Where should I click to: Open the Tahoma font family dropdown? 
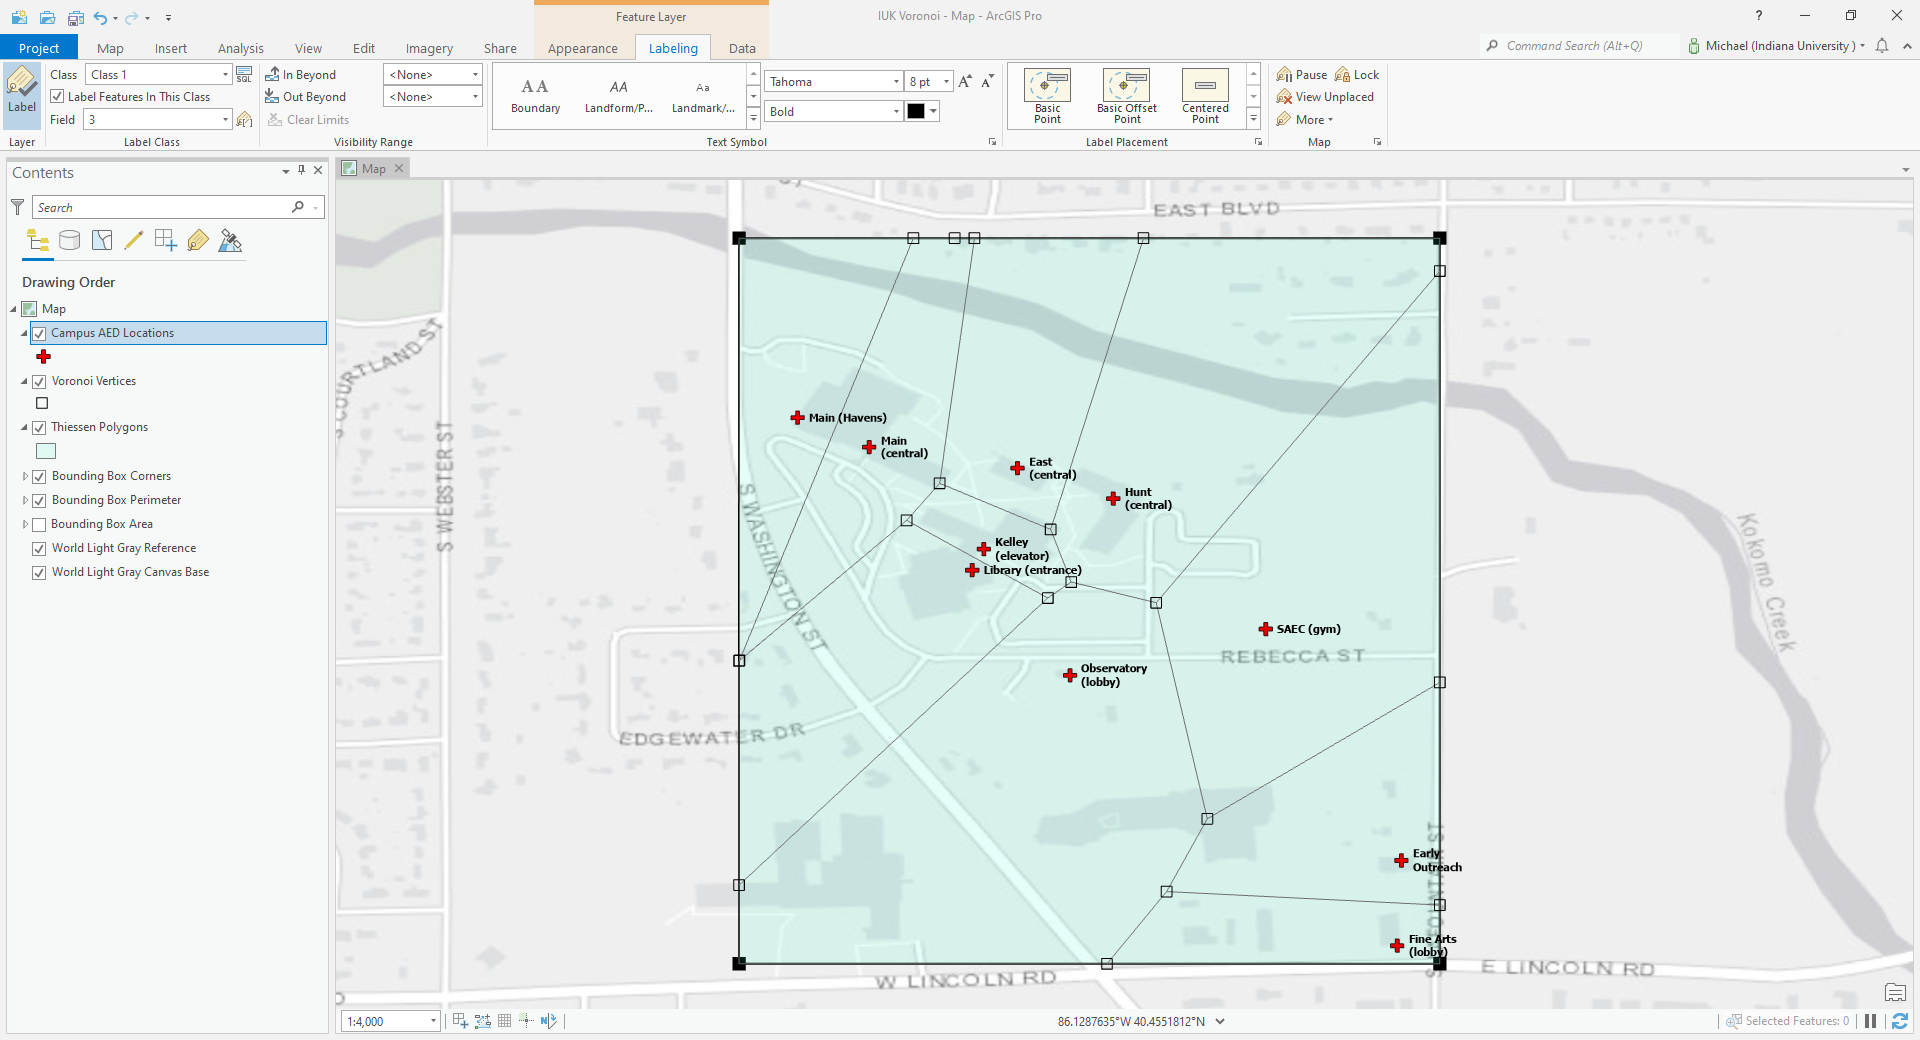[x=897, y=81]
